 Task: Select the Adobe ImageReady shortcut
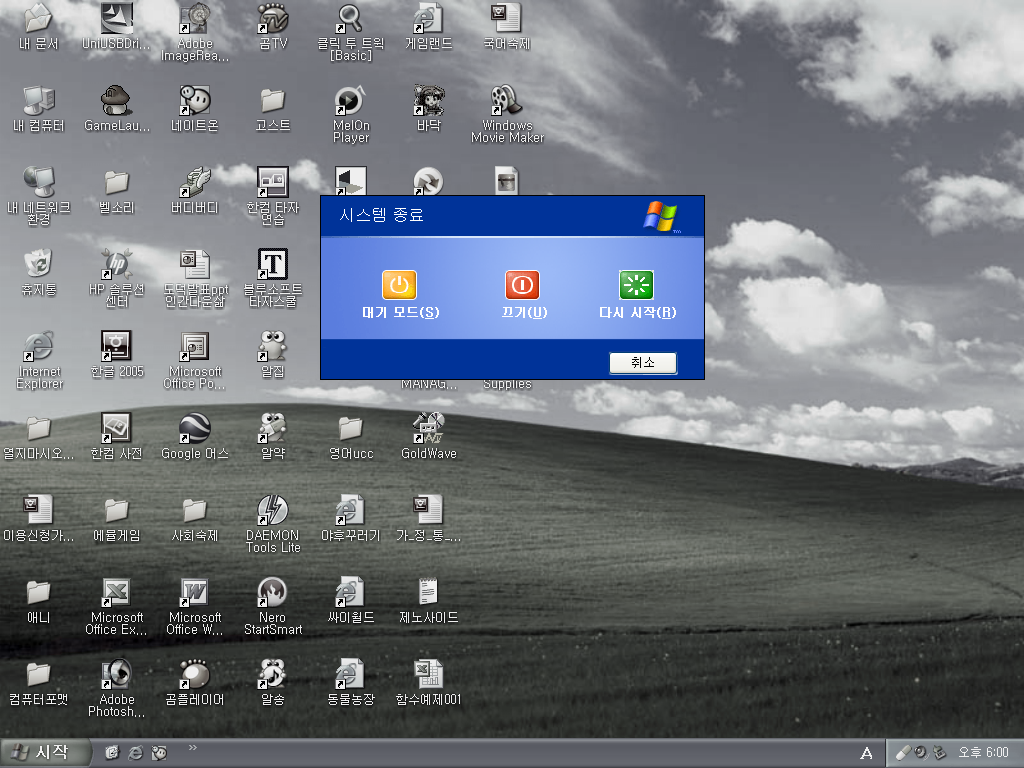(195, 33)
